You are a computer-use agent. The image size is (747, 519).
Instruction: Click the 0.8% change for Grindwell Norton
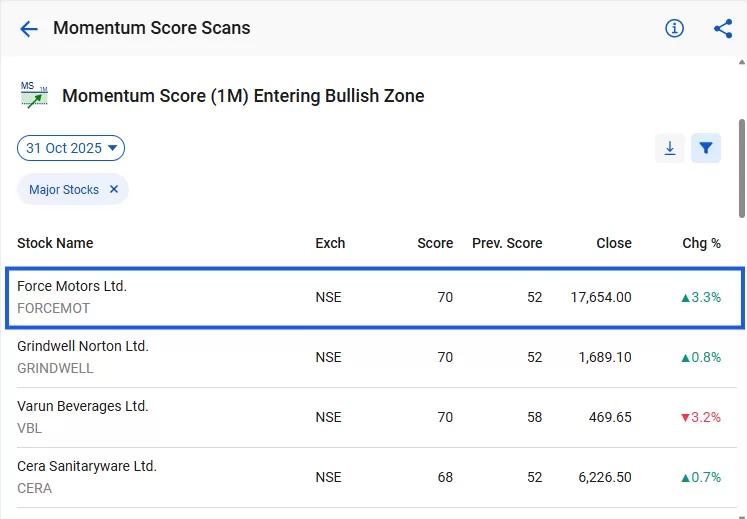[701, 357]
